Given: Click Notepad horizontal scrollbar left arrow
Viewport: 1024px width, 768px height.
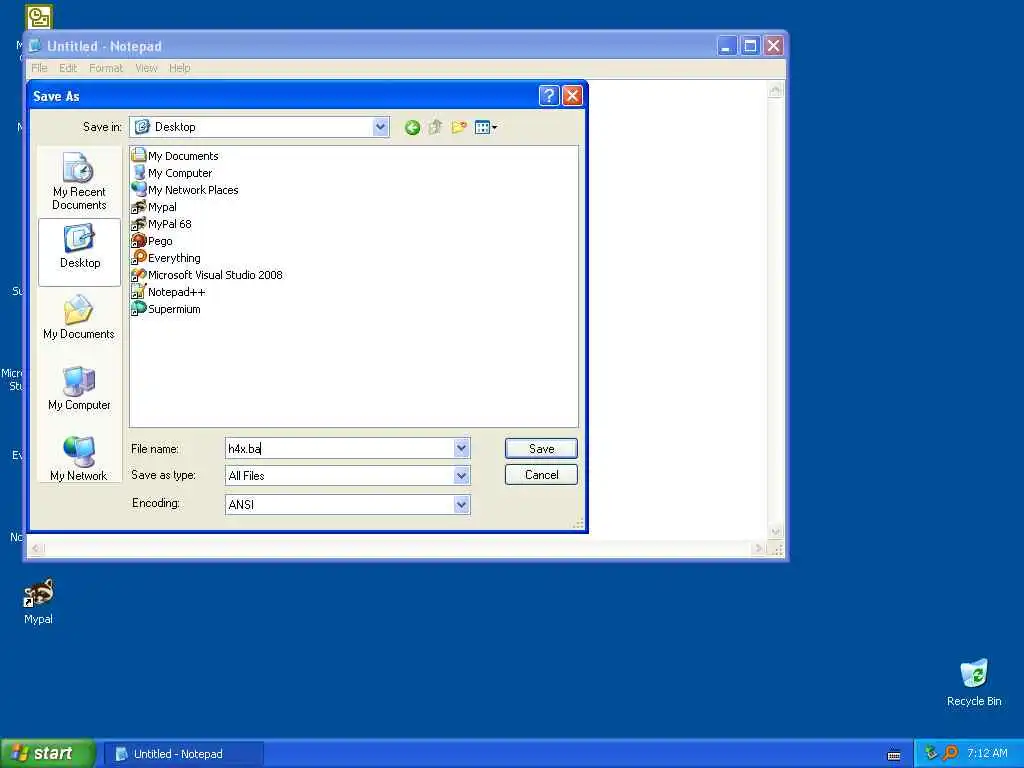Looking at the screenshot, I should (37, 549).
